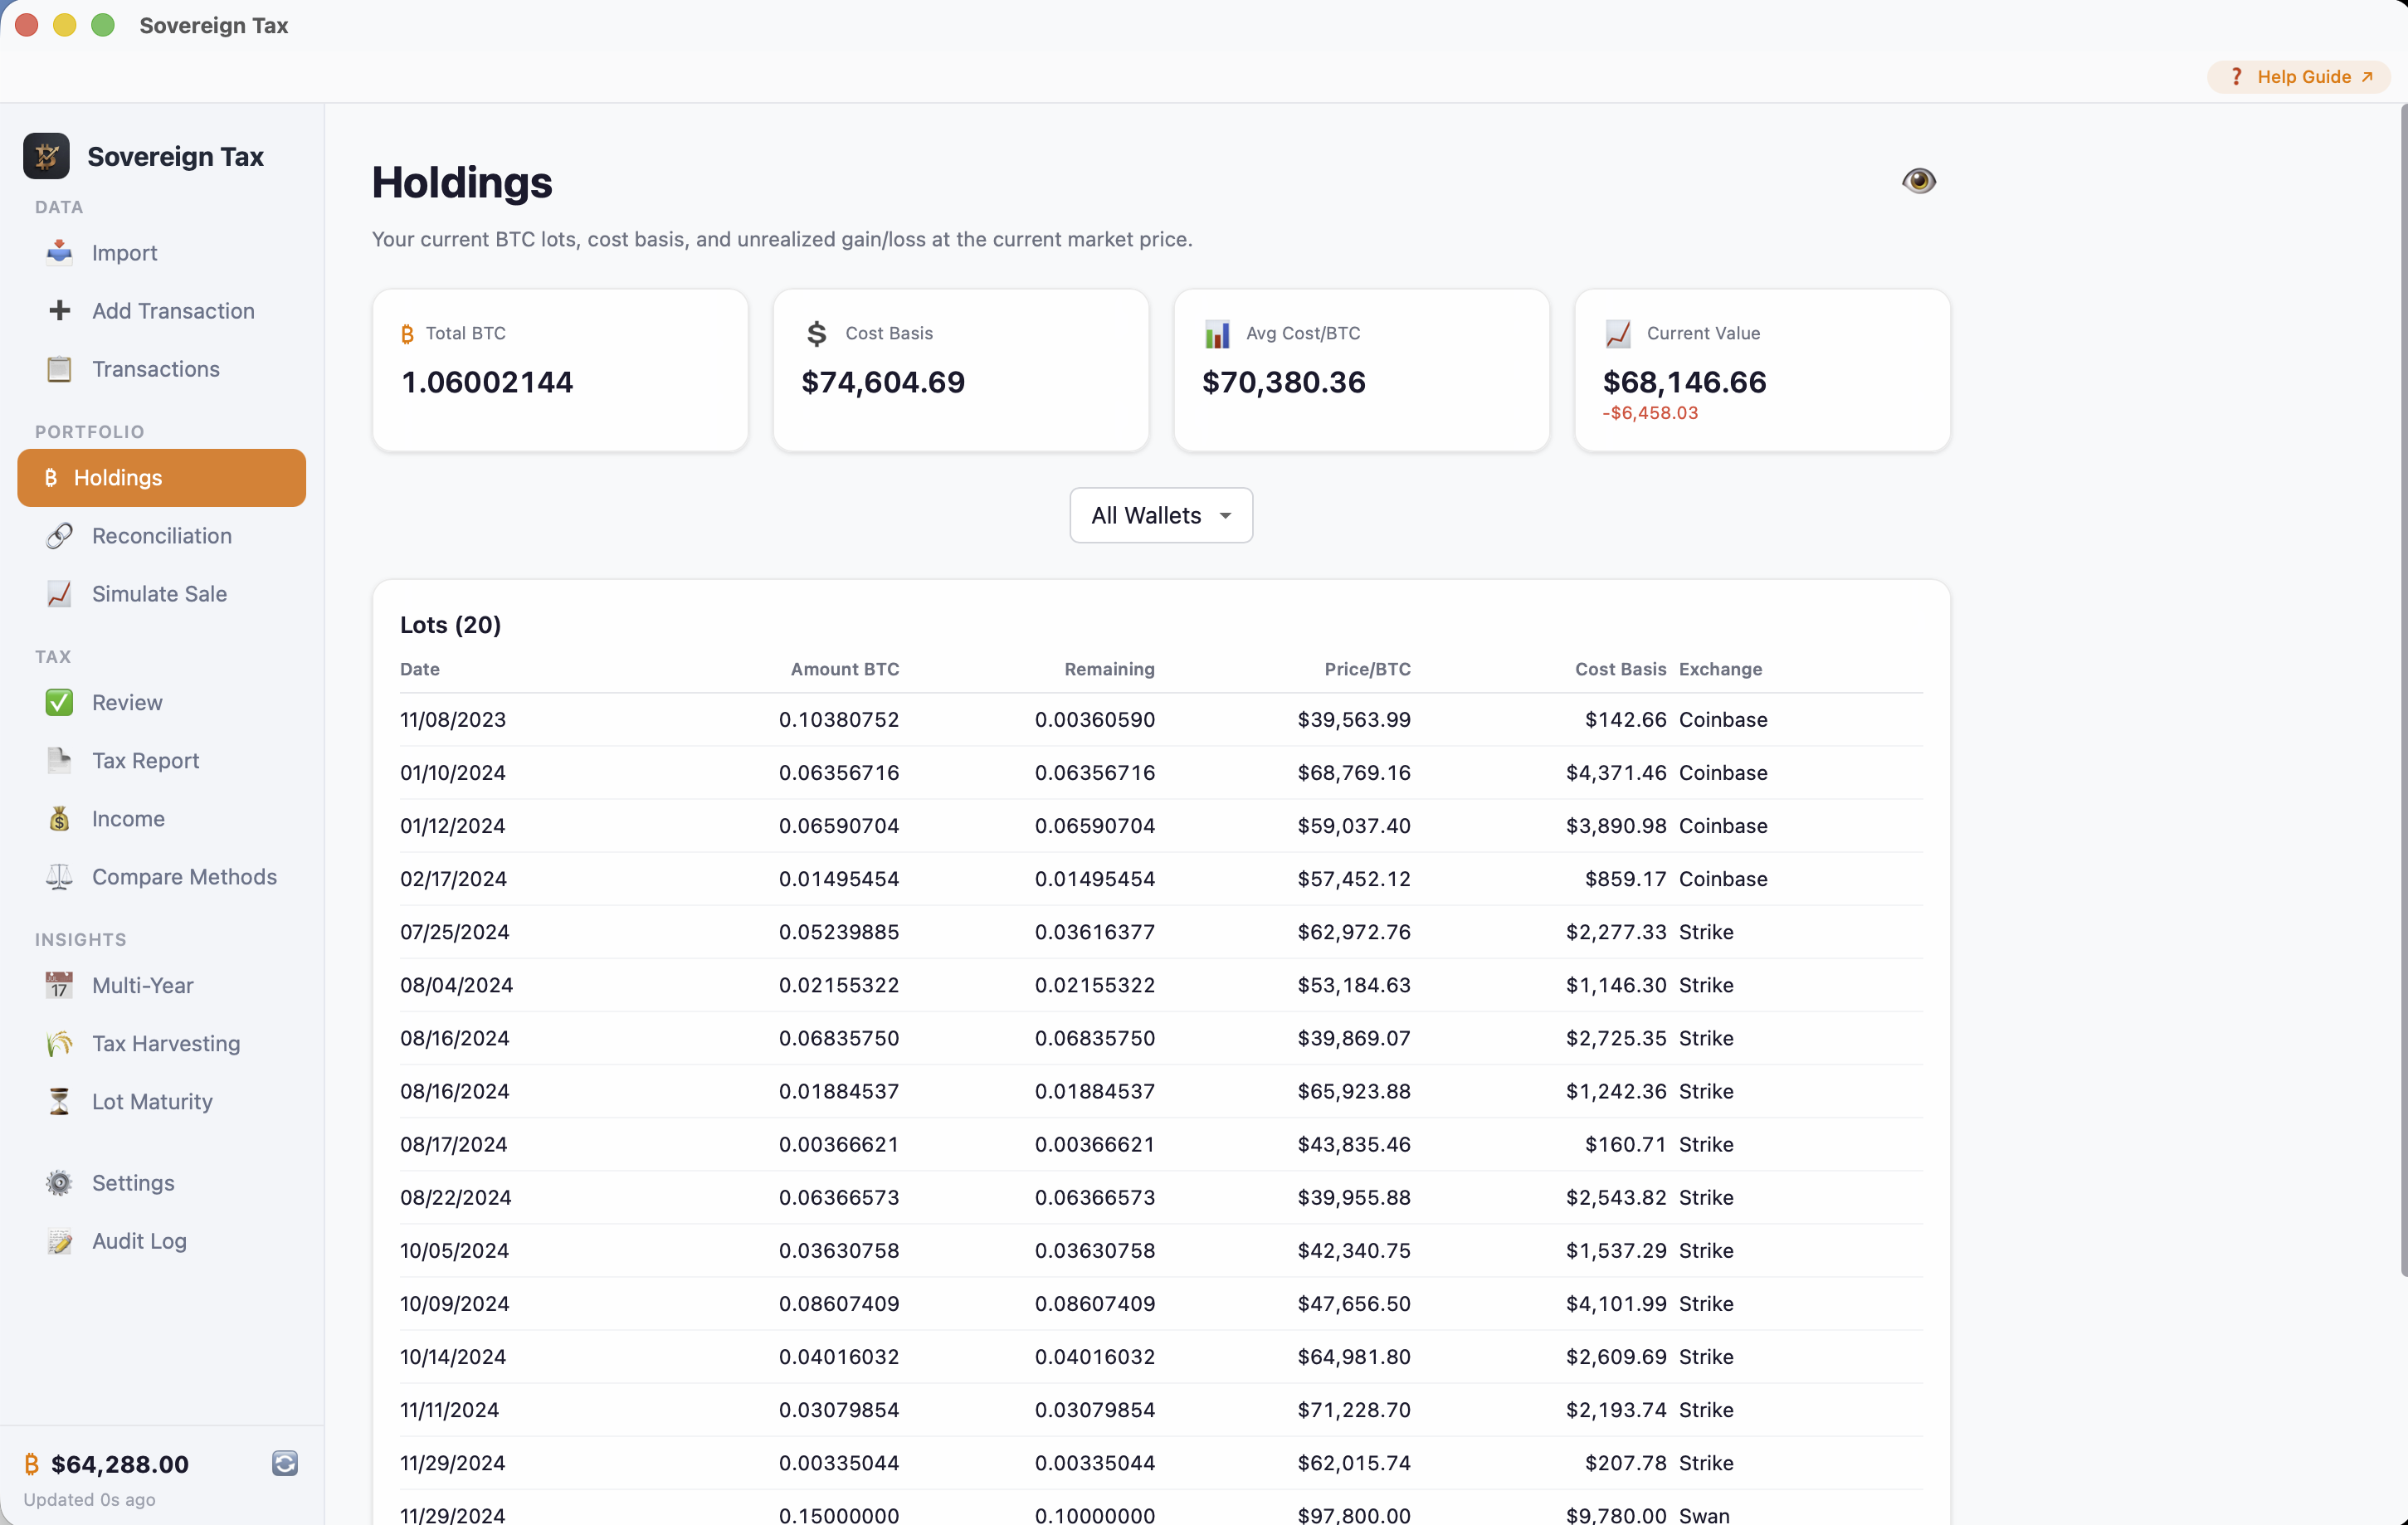
Task: Open Compare Methods
Action: click(184, 877)
